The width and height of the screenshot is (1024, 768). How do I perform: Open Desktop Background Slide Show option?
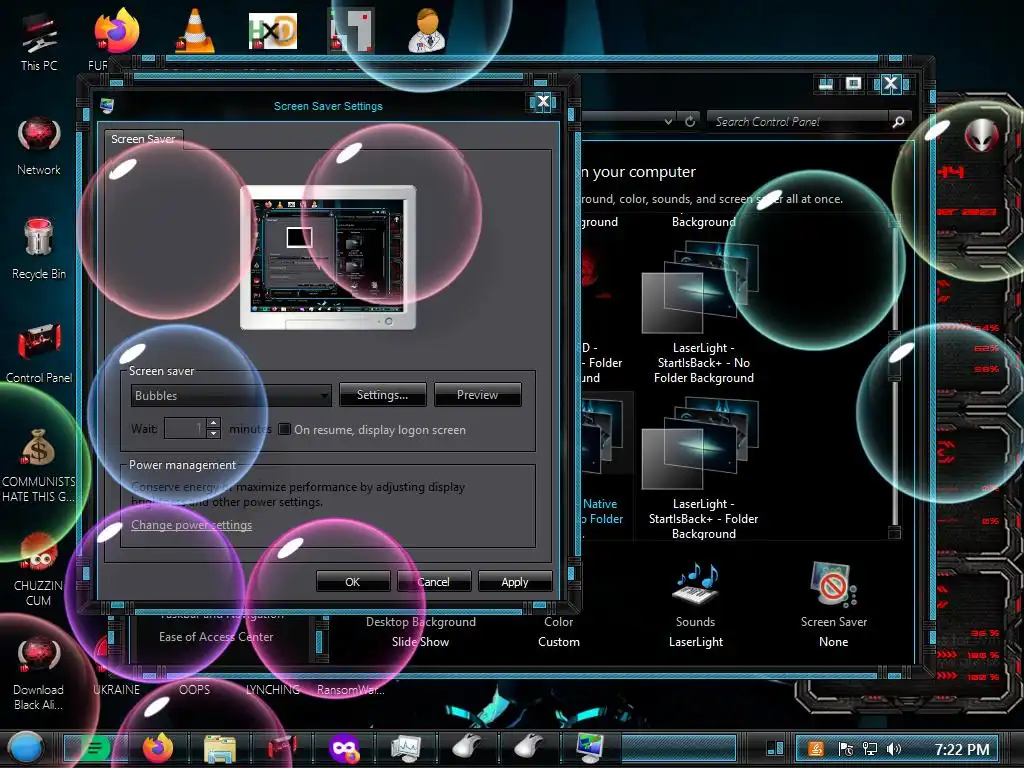pyautogui.click(x=421, y=632)
